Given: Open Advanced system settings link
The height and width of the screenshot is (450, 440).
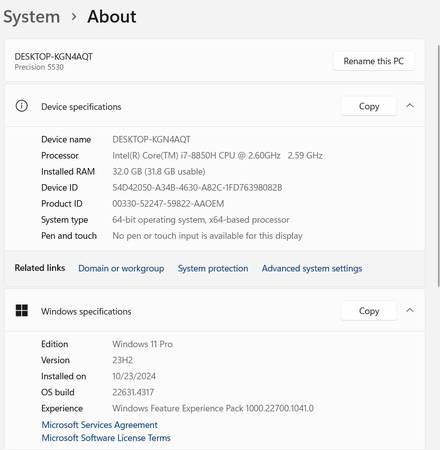Looking at the screenshot, I should click(312, 268).
